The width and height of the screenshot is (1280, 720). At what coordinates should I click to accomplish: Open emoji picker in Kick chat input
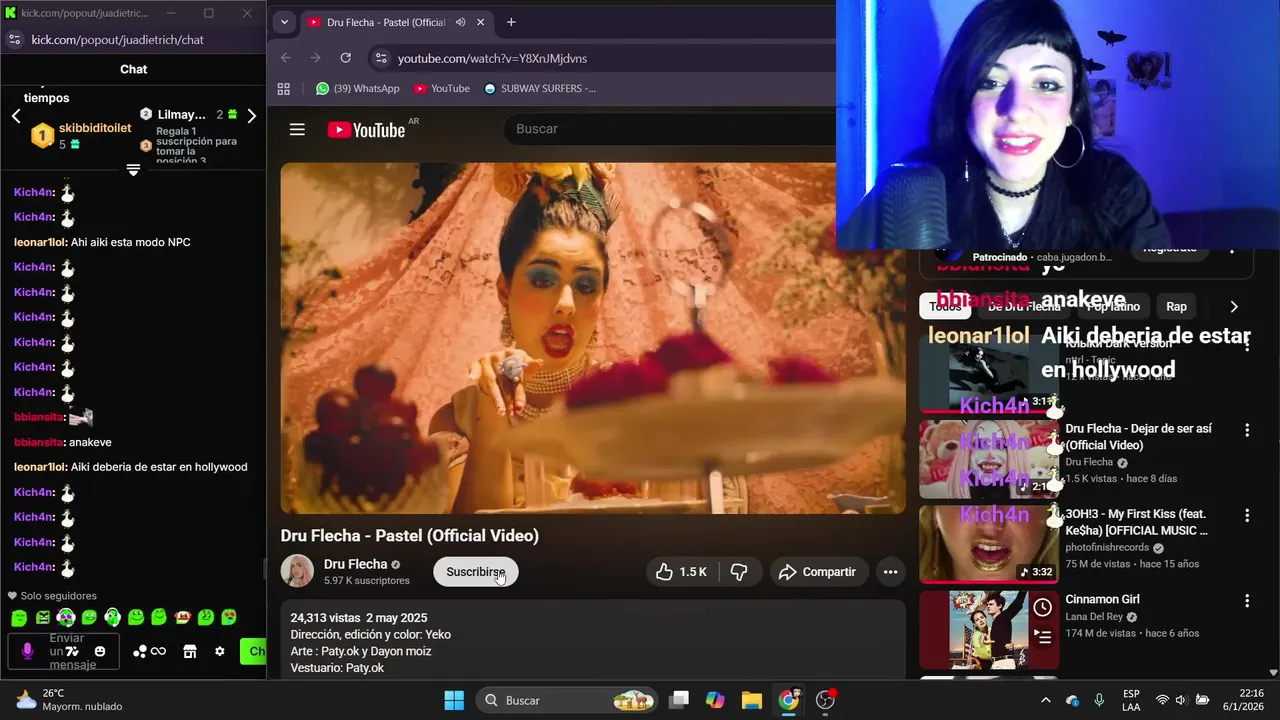100,652
